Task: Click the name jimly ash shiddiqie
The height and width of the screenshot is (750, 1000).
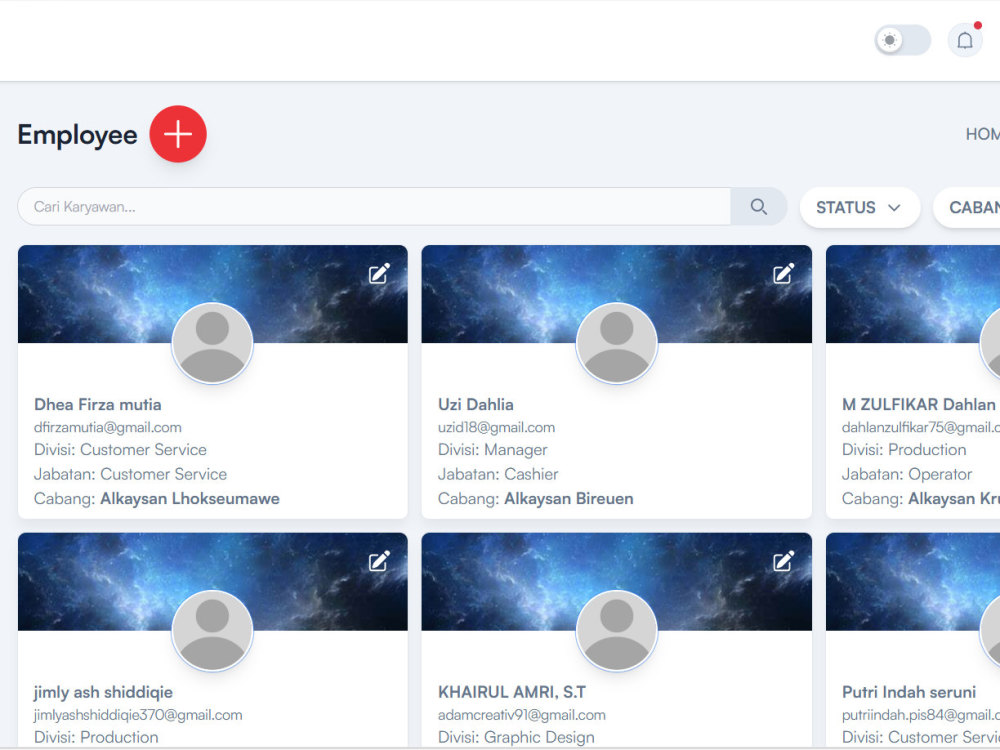Action: (103, 692)
